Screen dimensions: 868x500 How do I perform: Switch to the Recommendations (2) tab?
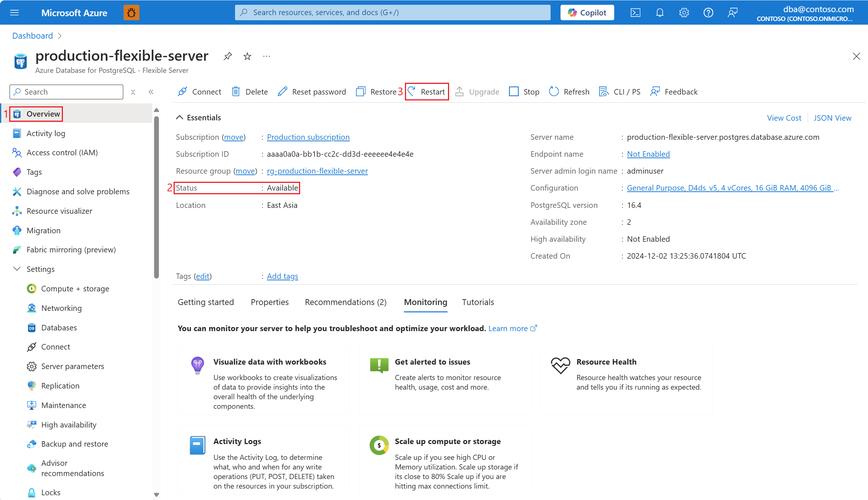[345, 302]
